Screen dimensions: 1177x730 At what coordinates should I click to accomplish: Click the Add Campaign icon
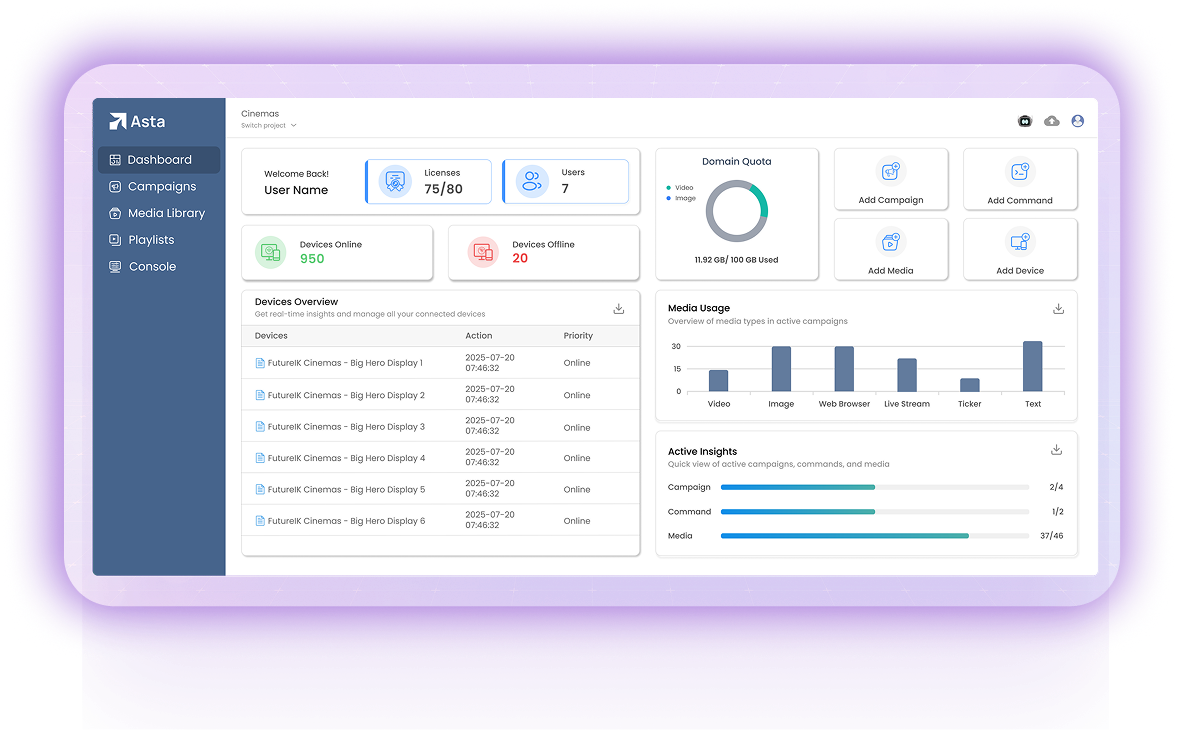pyautogui.click(x=890, y=172)
